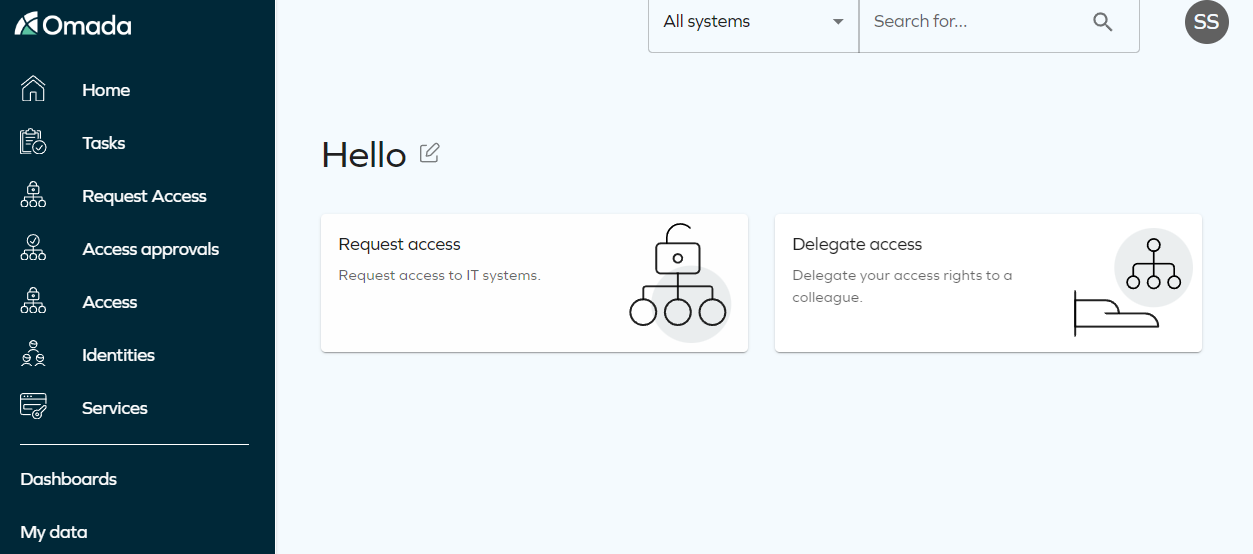This screenshot has width=1253, height=554.
Task: Open the Delegate access card
Action: point(988,283)
